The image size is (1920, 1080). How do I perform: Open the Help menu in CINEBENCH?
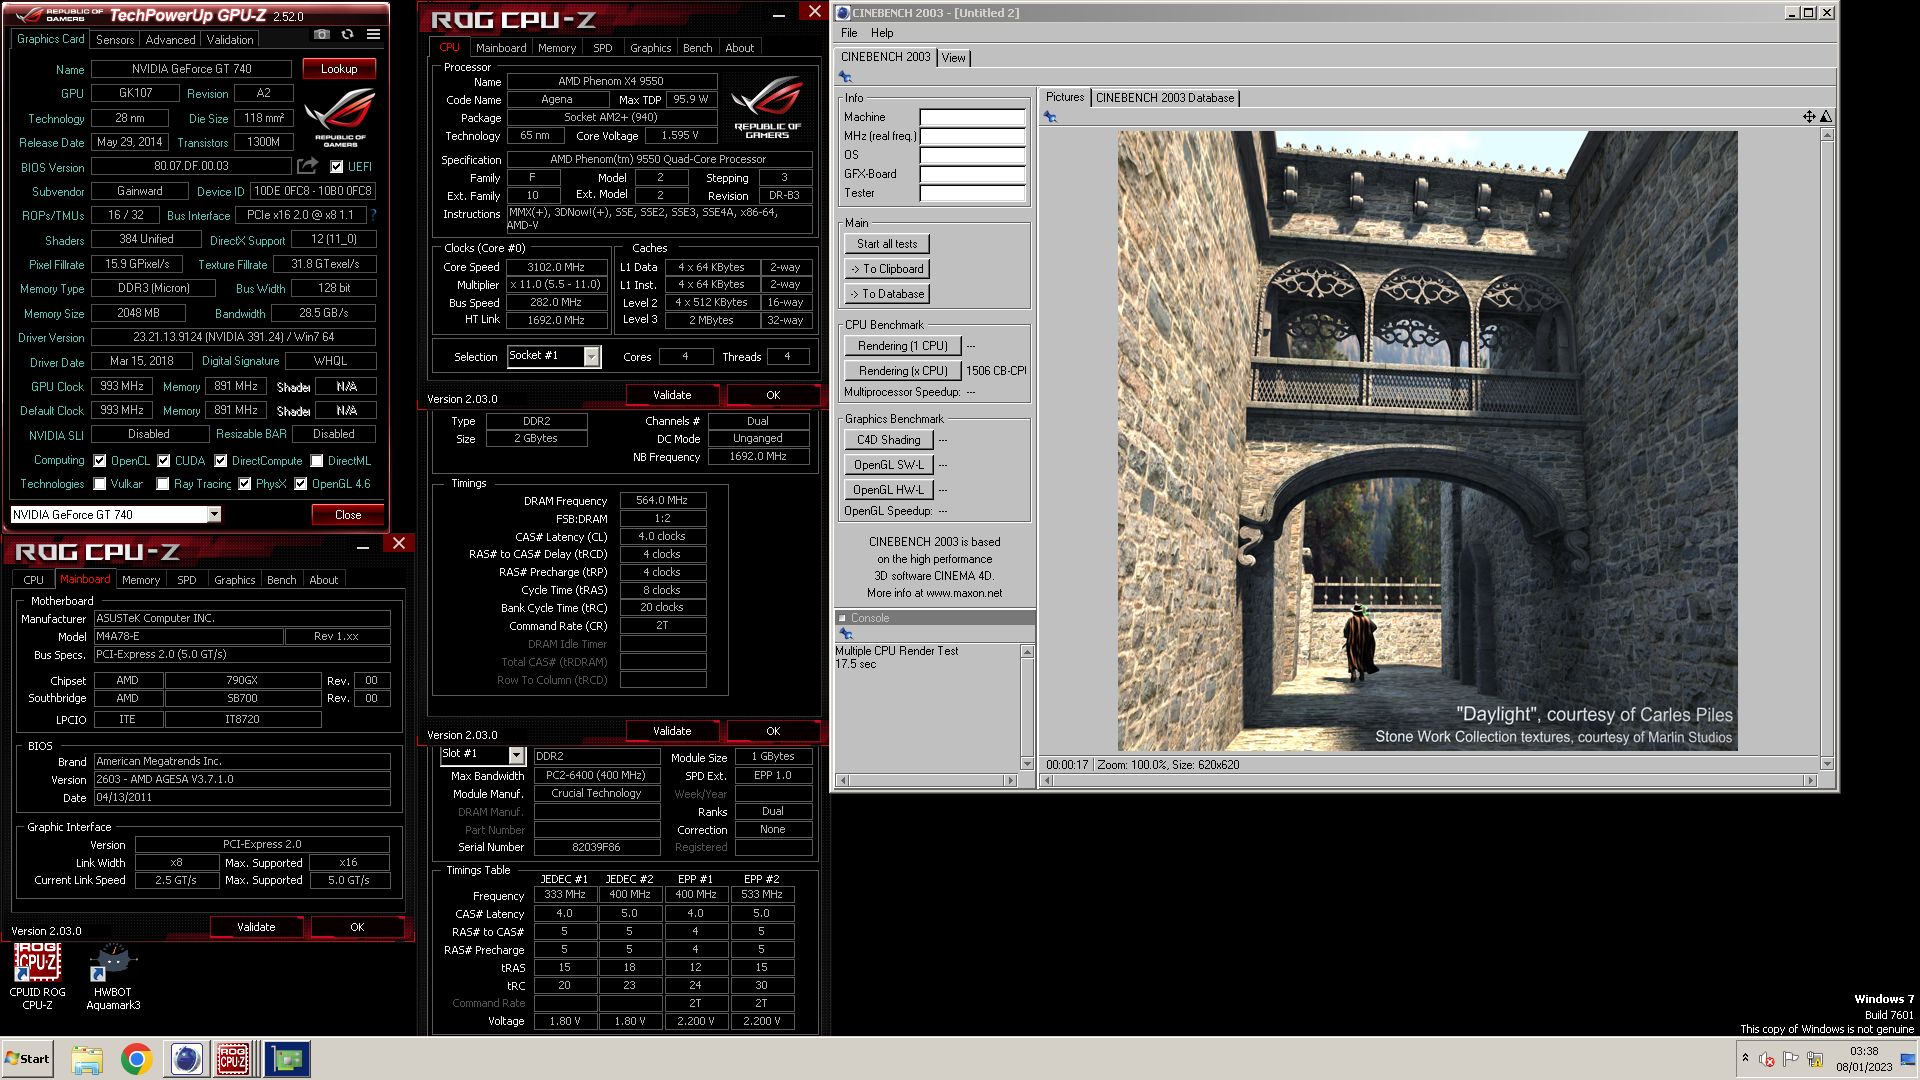coord(882,33)
